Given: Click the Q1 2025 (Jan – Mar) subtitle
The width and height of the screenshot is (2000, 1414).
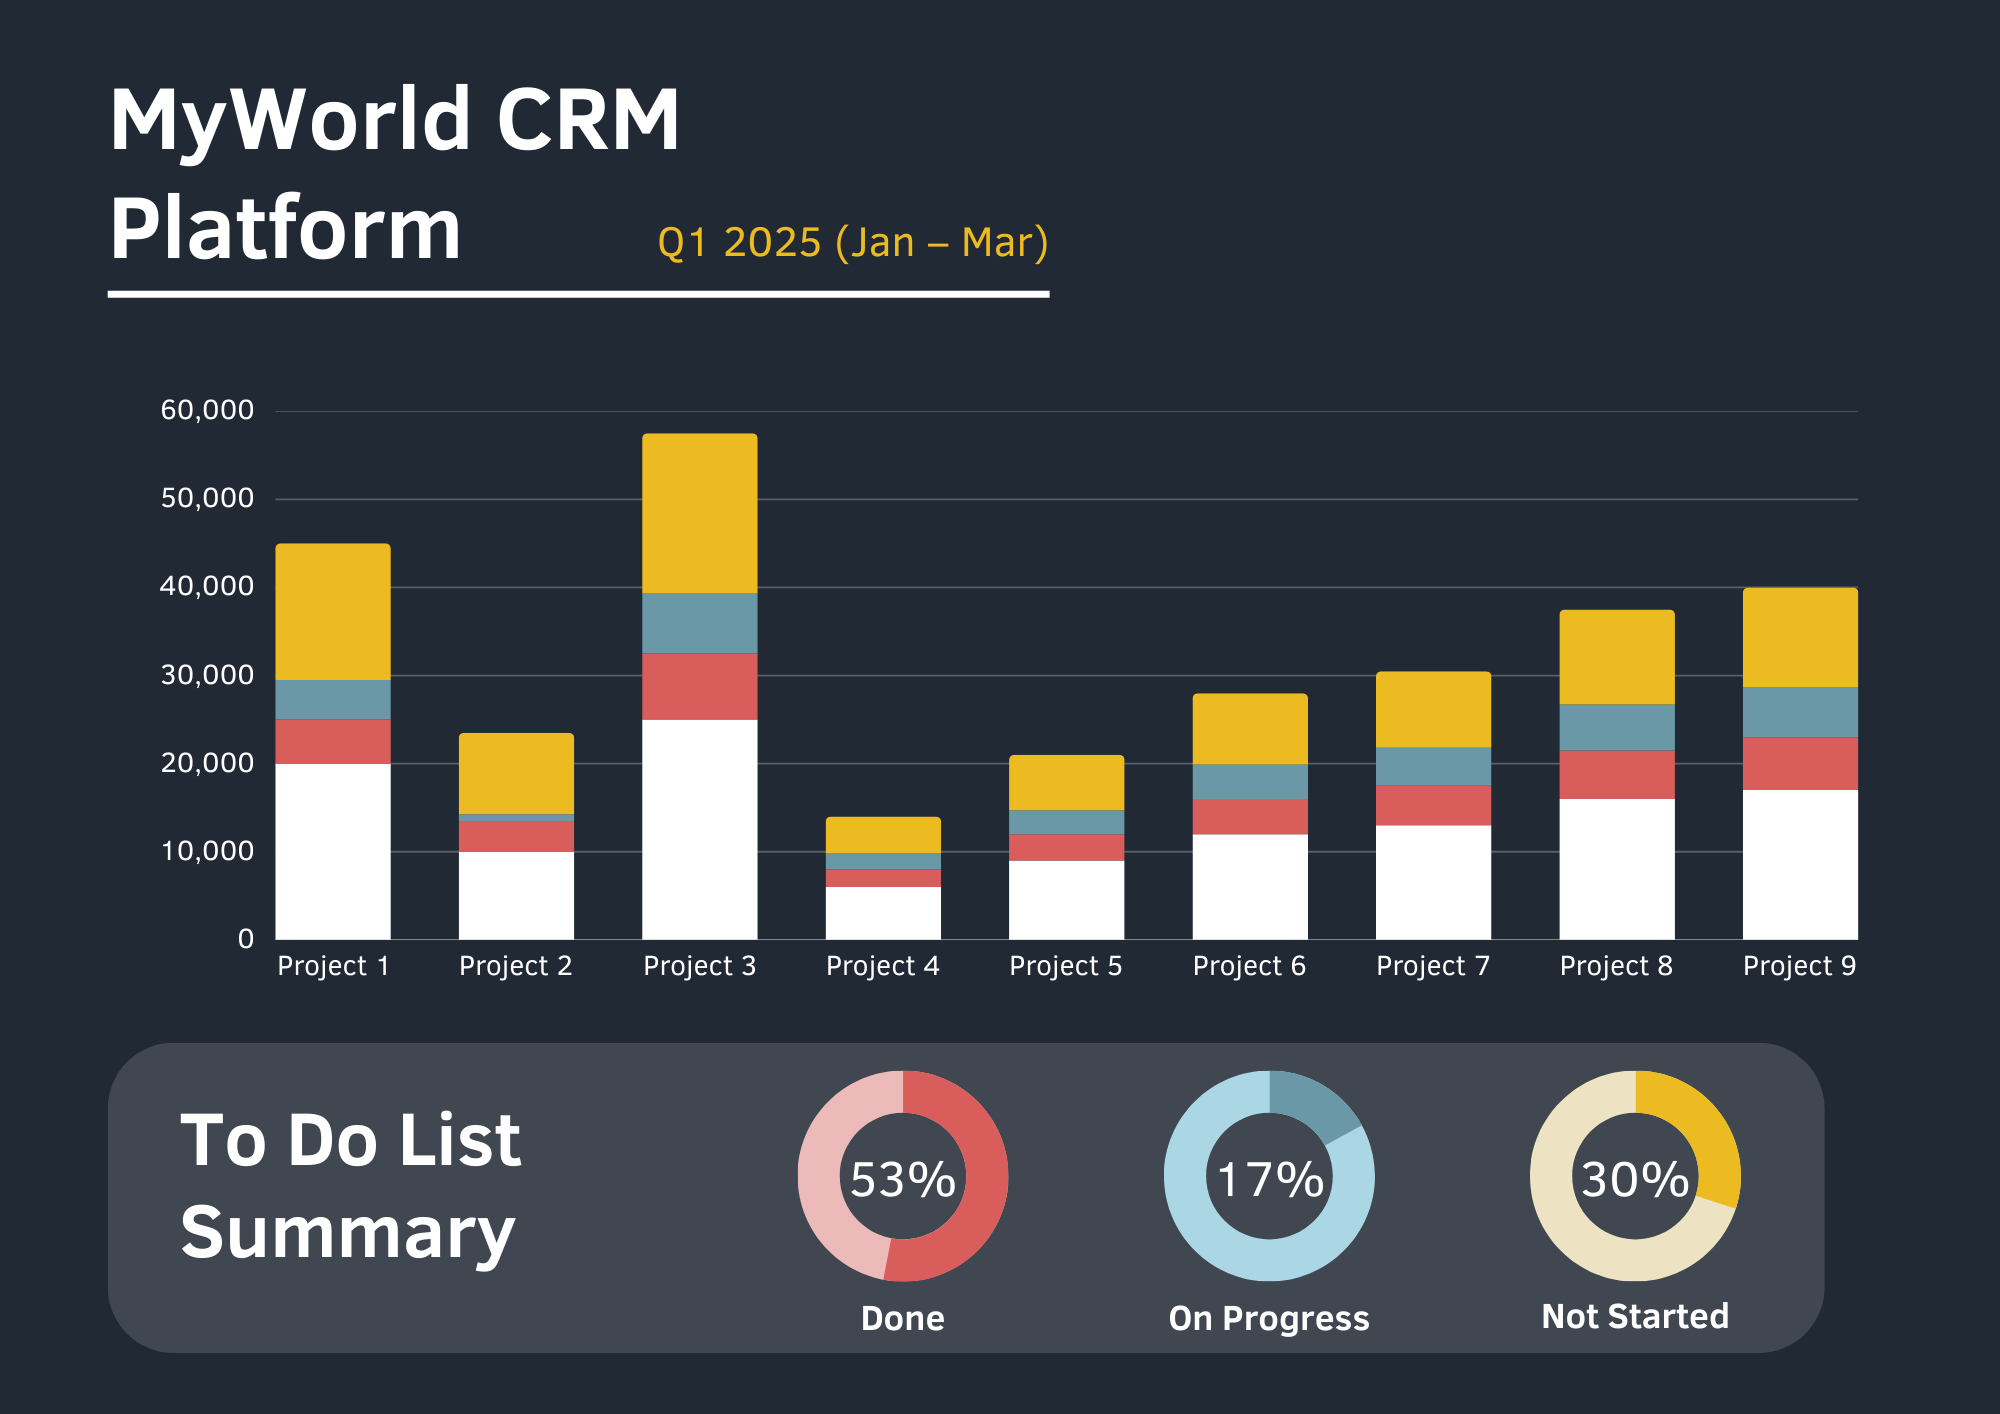Looking at the screenshot, I should point(852,243).
